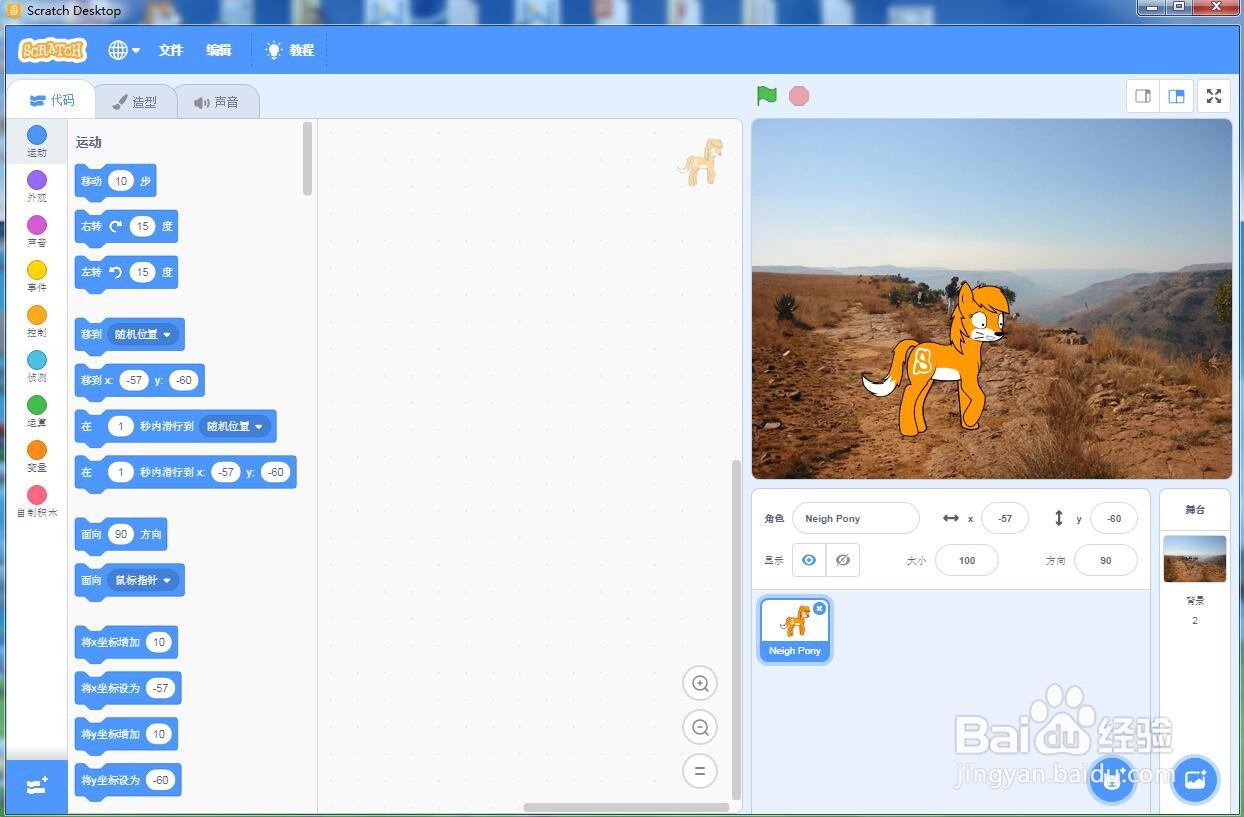This screenshot has width=1244, height=817.
Task: Select the 外观 looks category
Action: 37,186
